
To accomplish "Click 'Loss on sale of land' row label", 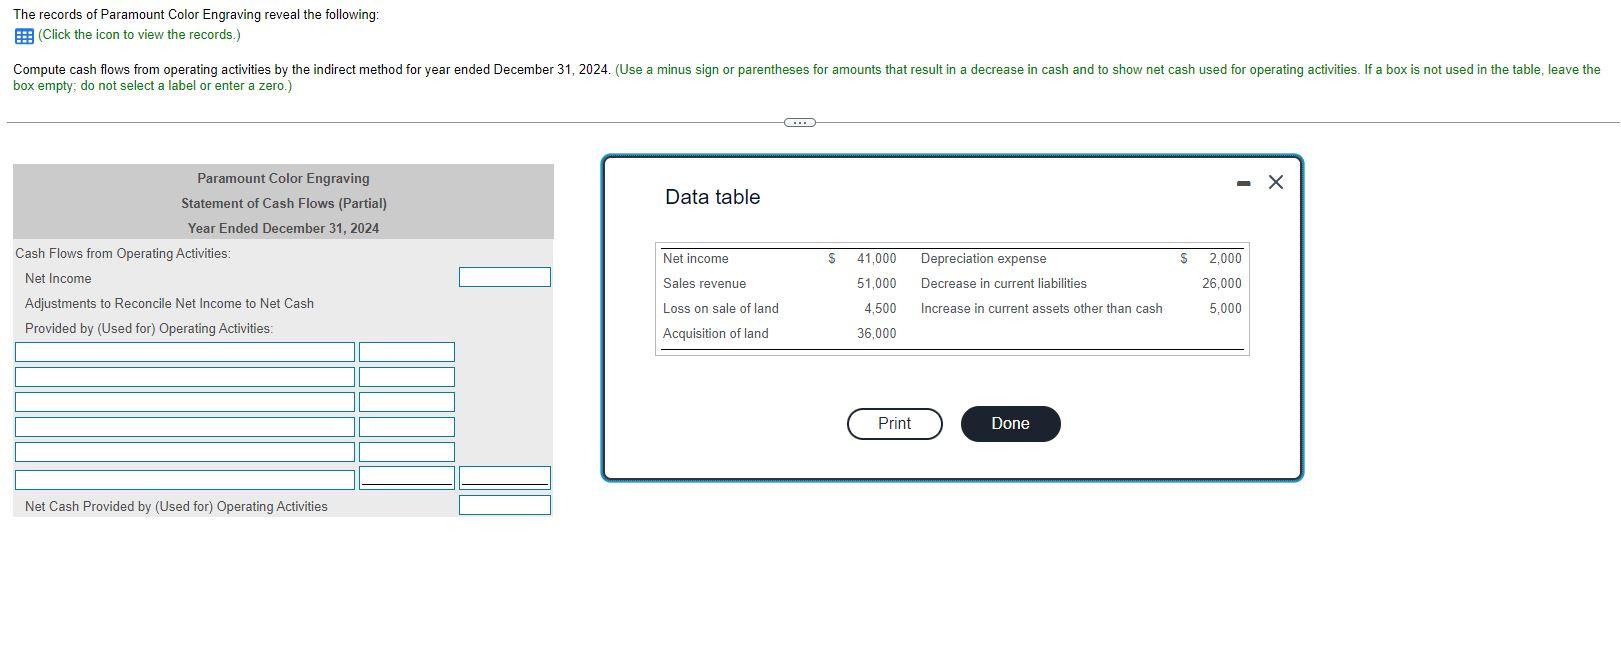I will (x=721, y=309).
